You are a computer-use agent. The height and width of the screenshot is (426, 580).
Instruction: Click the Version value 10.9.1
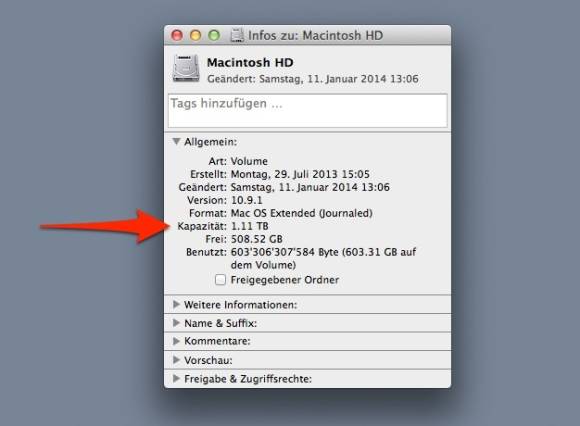click(x=247, y=200)
